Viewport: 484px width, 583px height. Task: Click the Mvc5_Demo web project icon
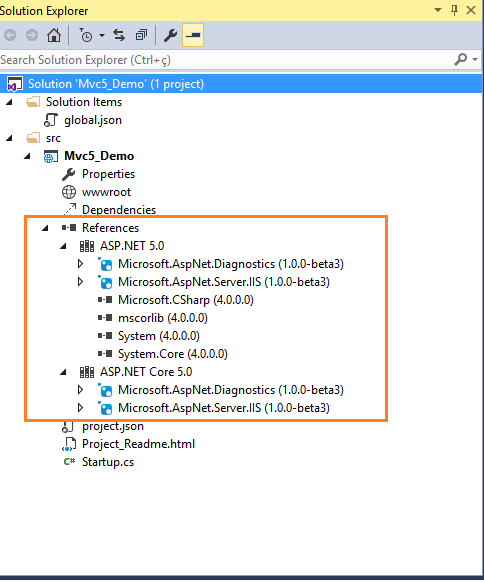(x=51, y=156)
